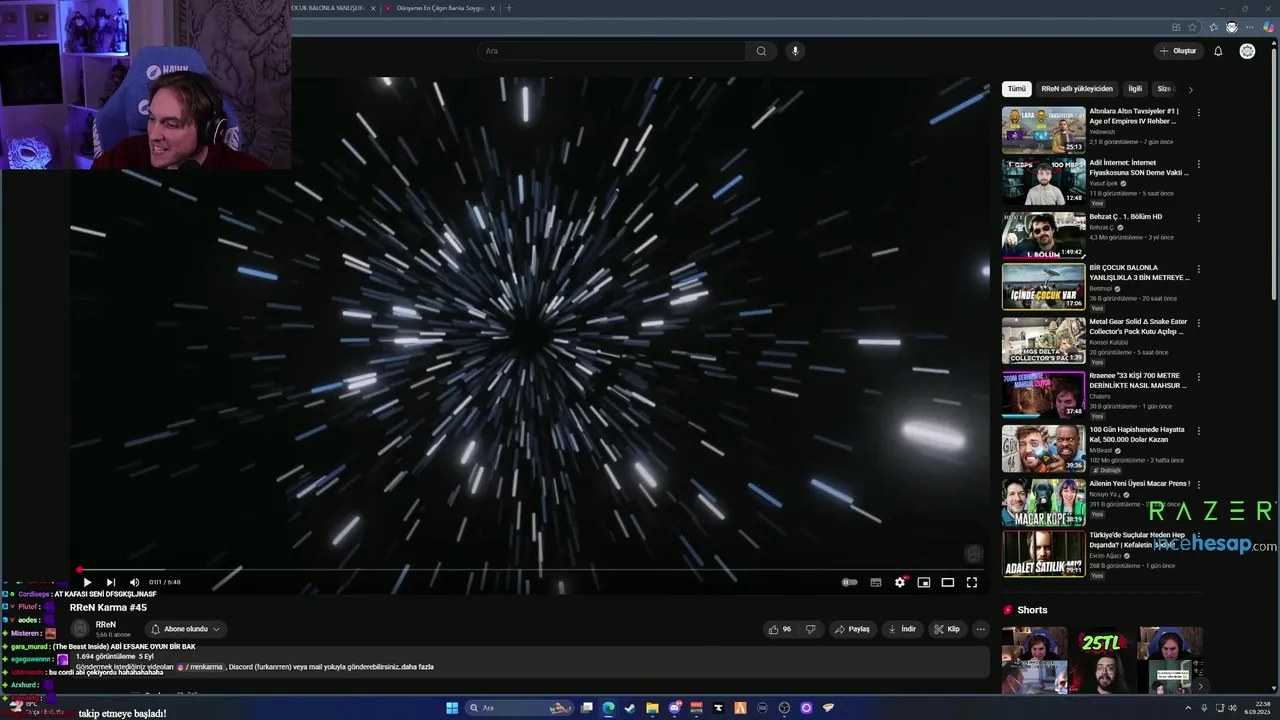Open options menu for BİR ÇOCUK BALONLA

click(x=1198, y=269)
